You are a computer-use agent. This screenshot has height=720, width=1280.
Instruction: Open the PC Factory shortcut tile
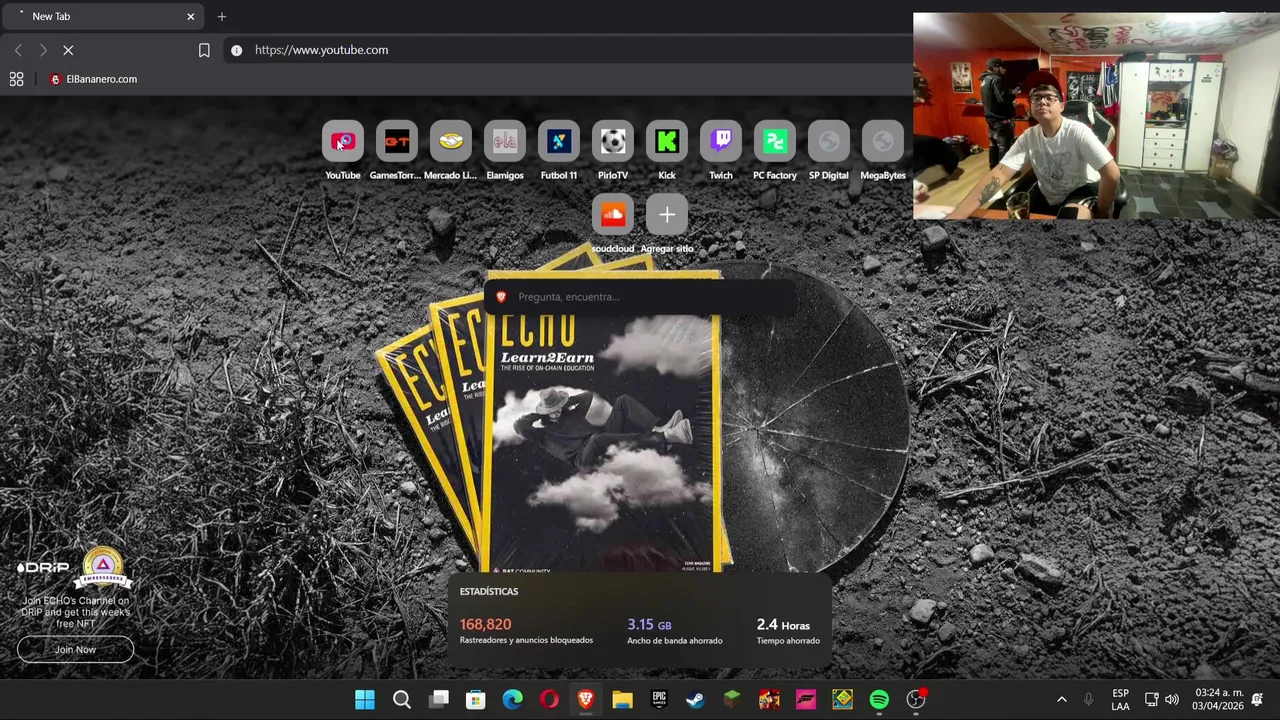pos(774,142)
